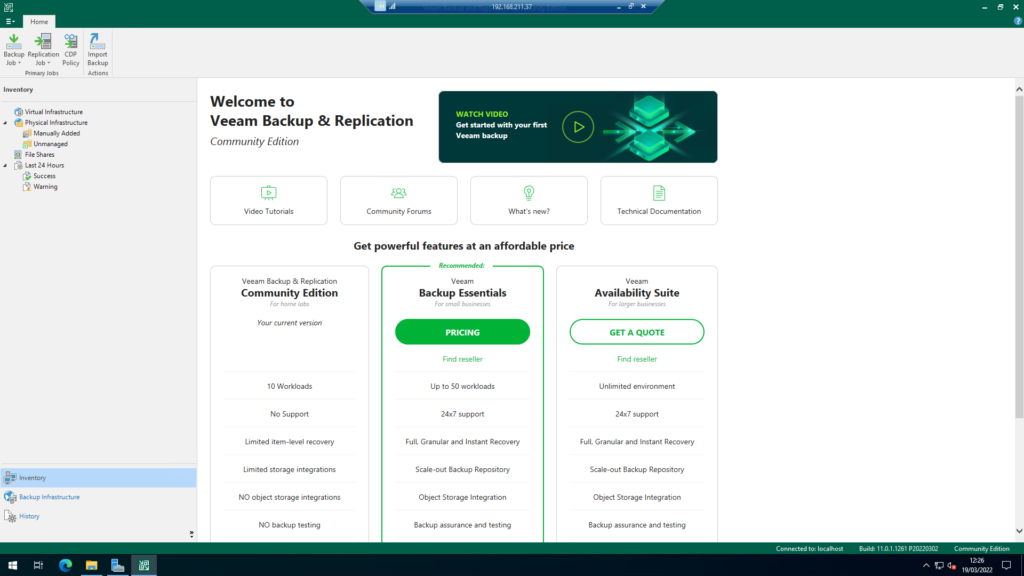Launch Microsoft Edge from the taskbar
Image resolution: width=1024 pixels, height=576 pixels.
pos(65,566)
